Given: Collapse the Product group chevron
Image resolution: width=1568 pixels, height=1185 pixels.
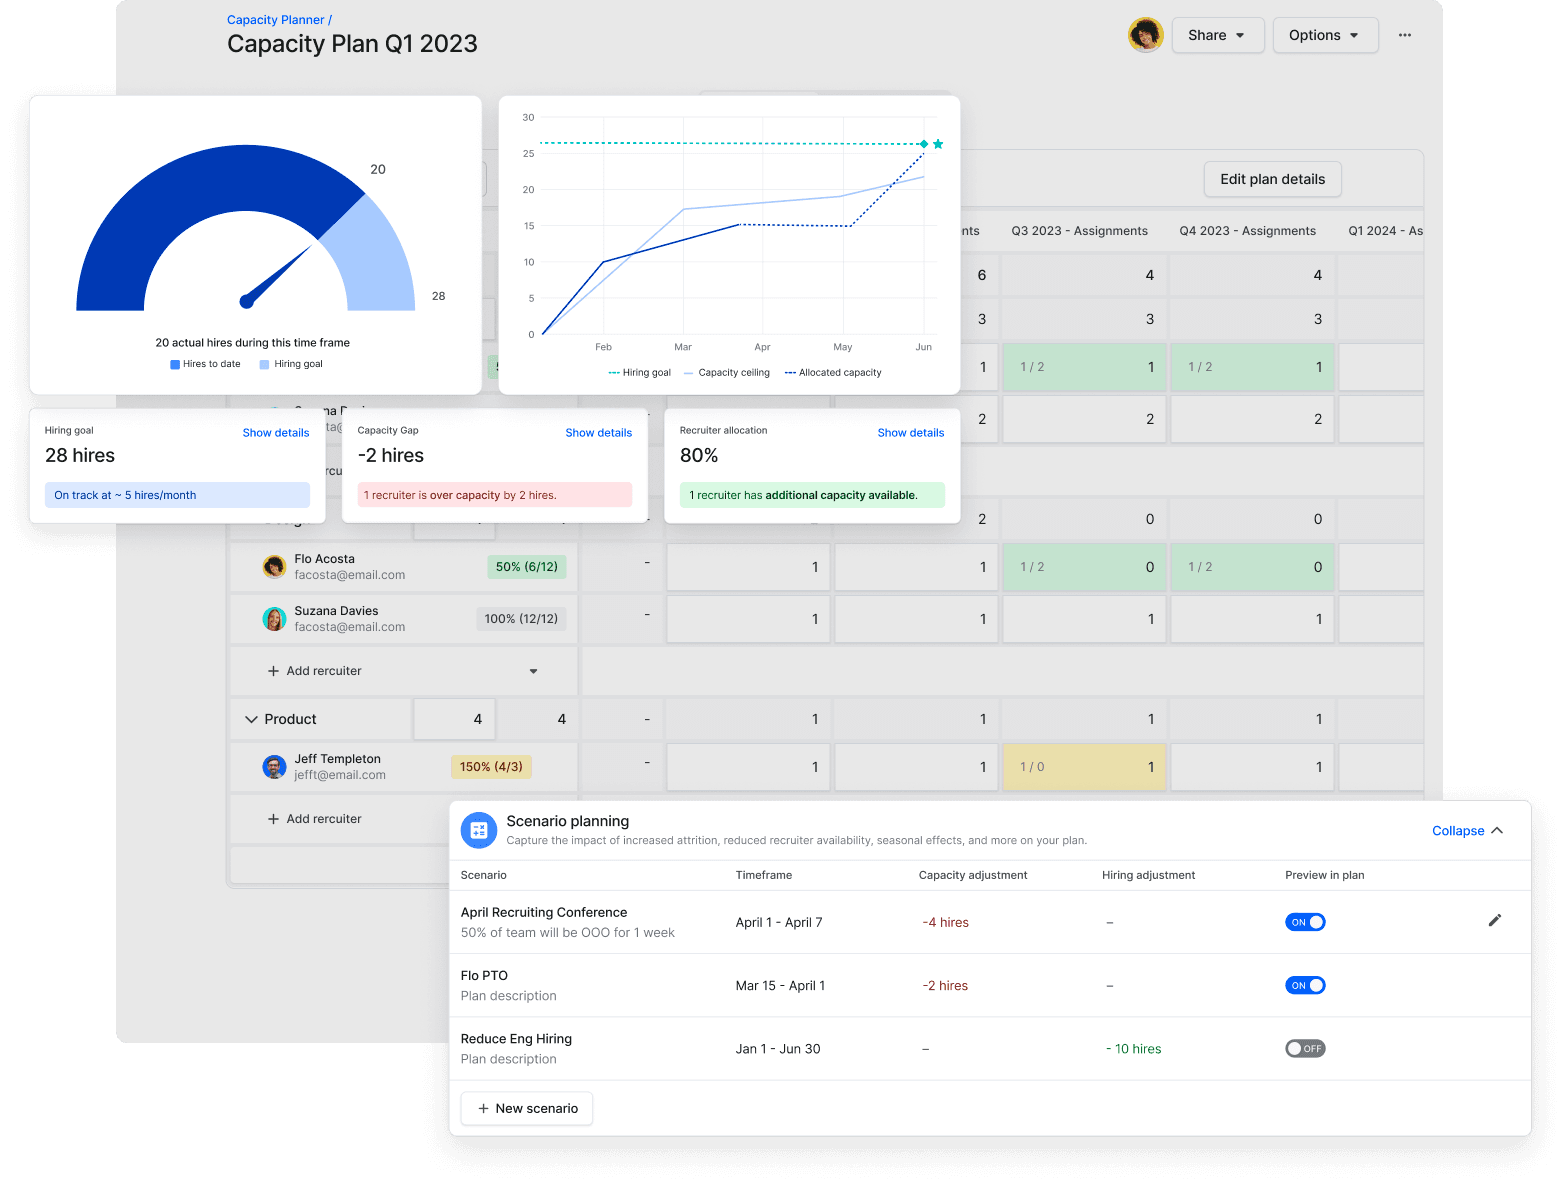Looking at the screenshot, I should [251, 719].
